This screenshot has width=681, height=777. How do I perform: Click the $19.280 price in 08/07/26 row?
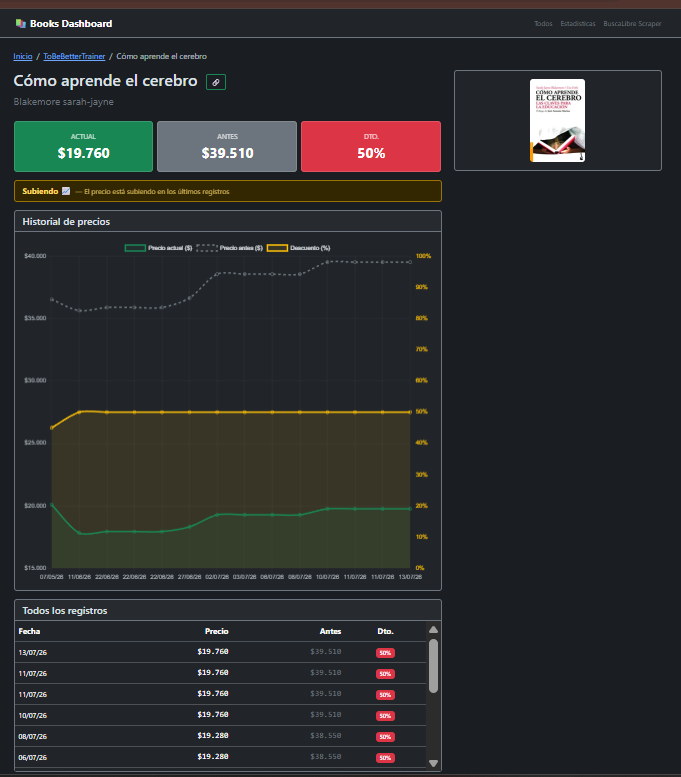click(213, 735)
